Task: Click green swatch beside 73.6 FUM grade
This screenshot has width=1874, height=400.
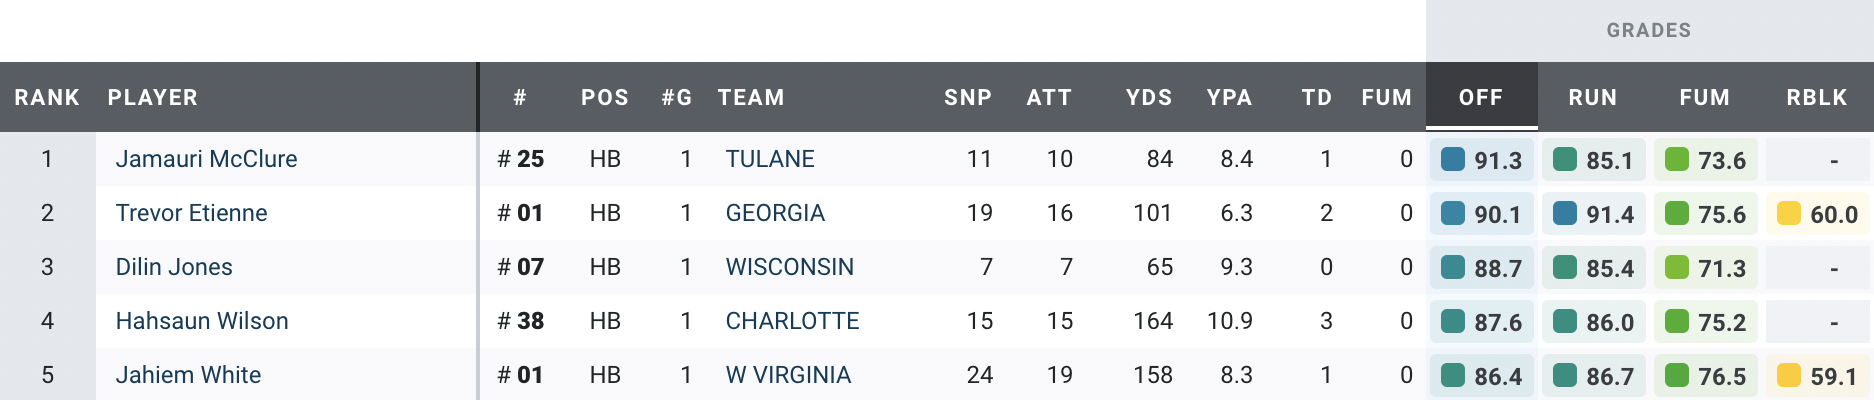Action: 1677,159
